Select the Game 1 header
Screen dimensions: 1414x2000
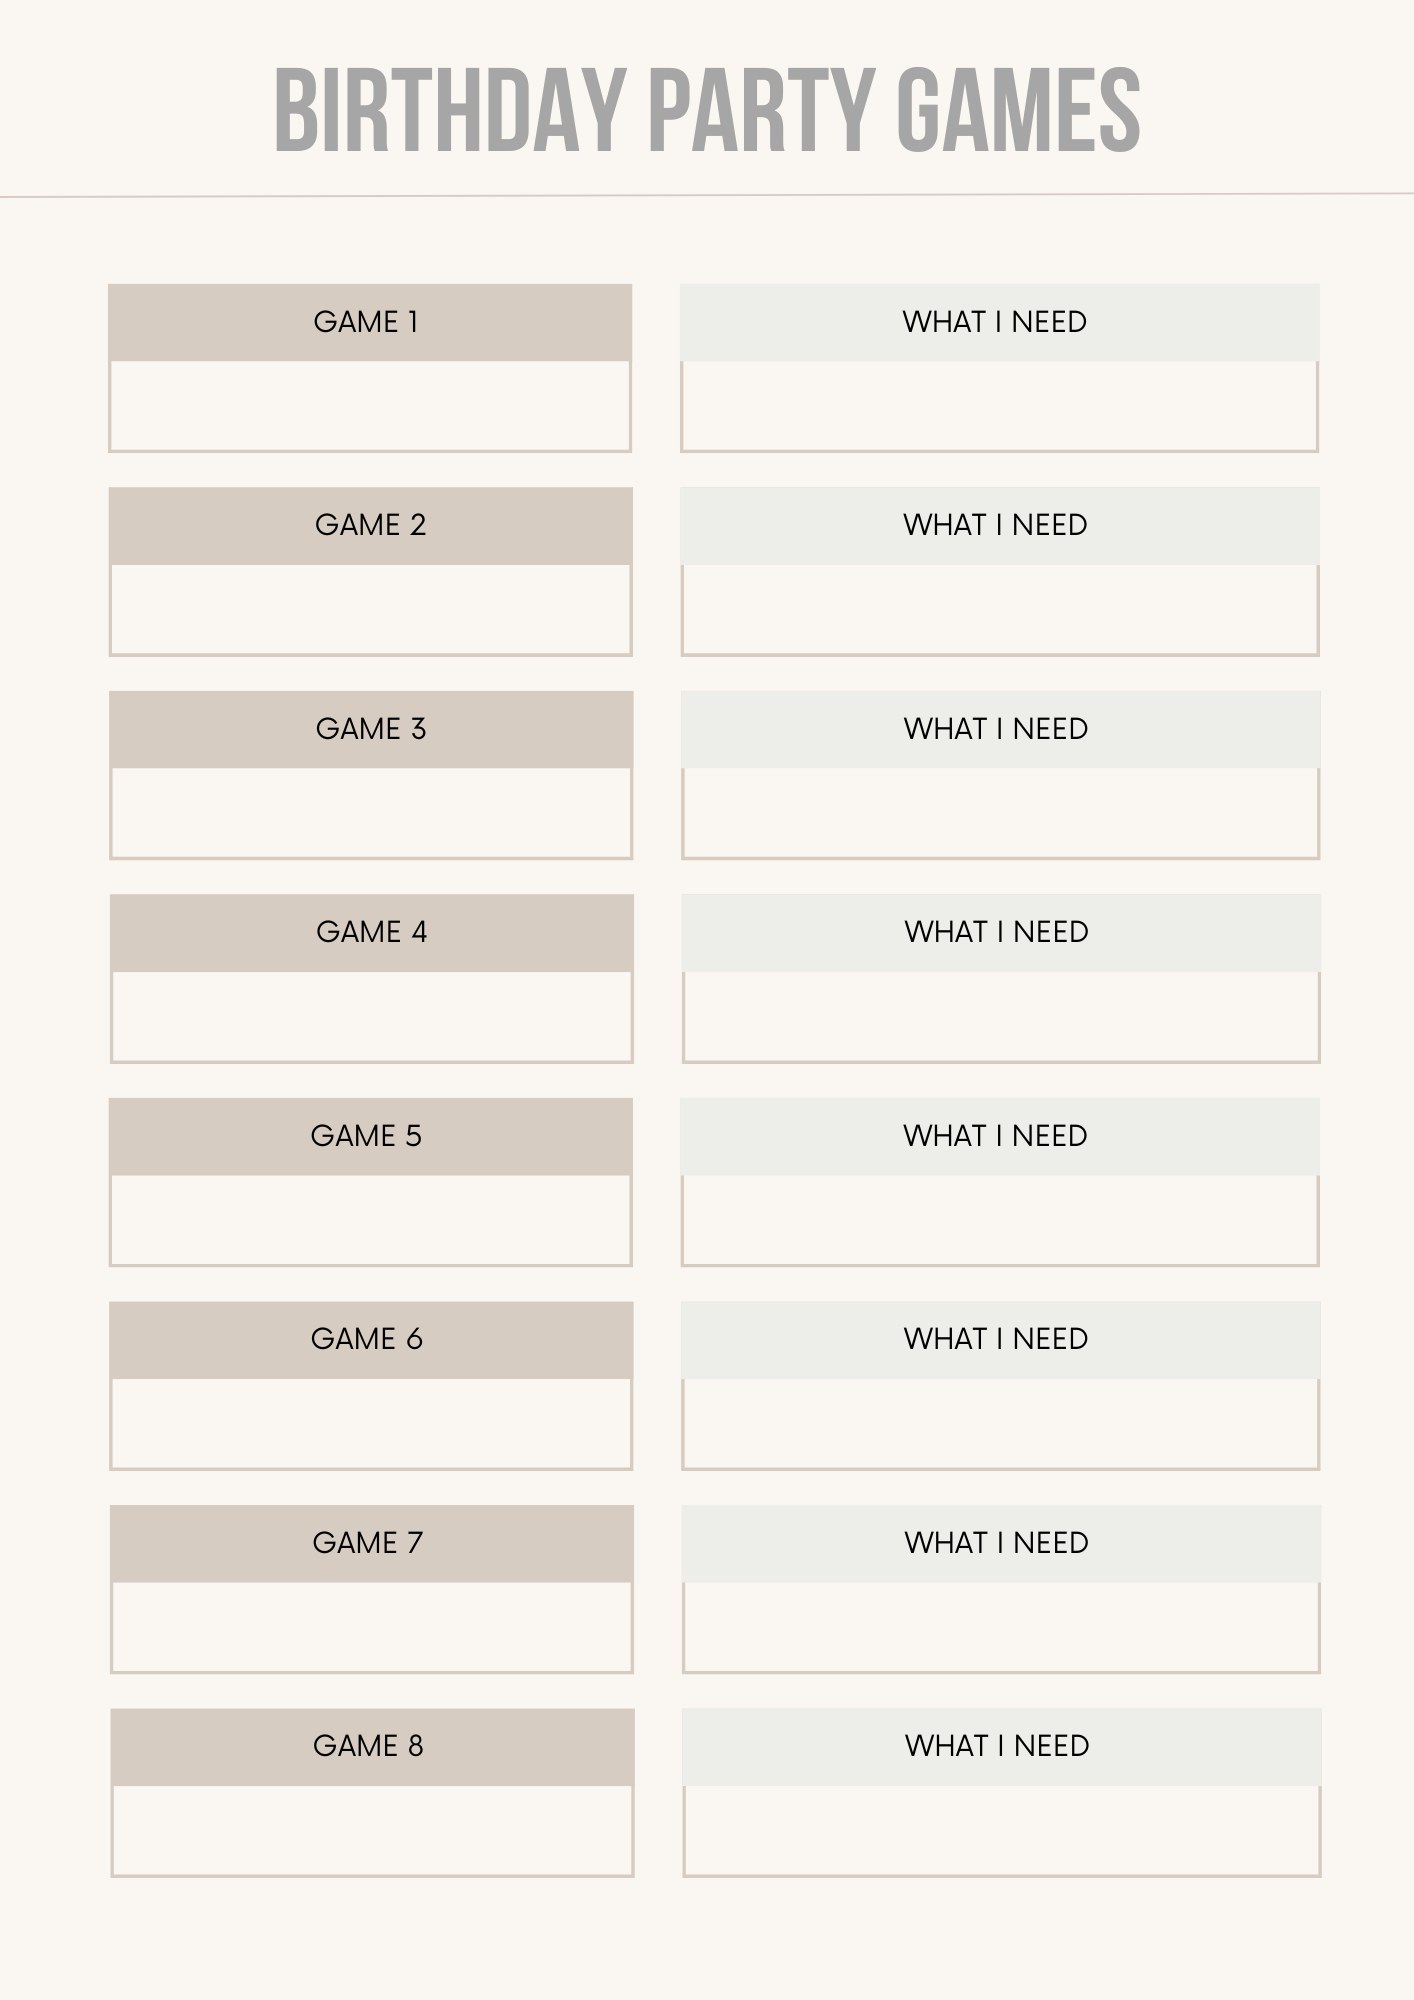tap(370, 322)
